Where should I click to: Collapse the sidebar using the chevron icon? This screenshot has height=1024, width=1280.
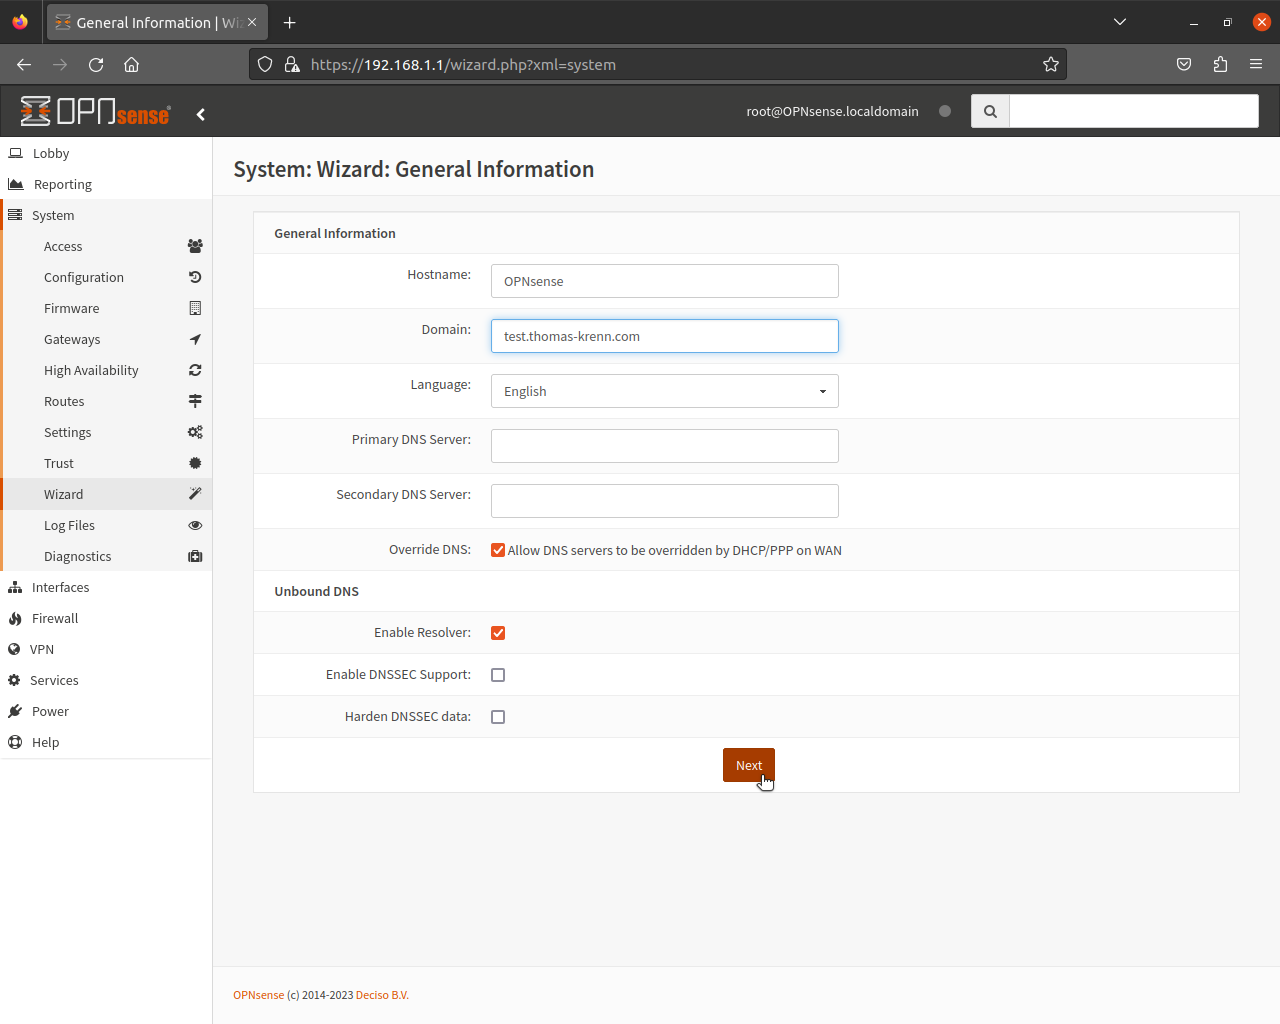(201, 114)
